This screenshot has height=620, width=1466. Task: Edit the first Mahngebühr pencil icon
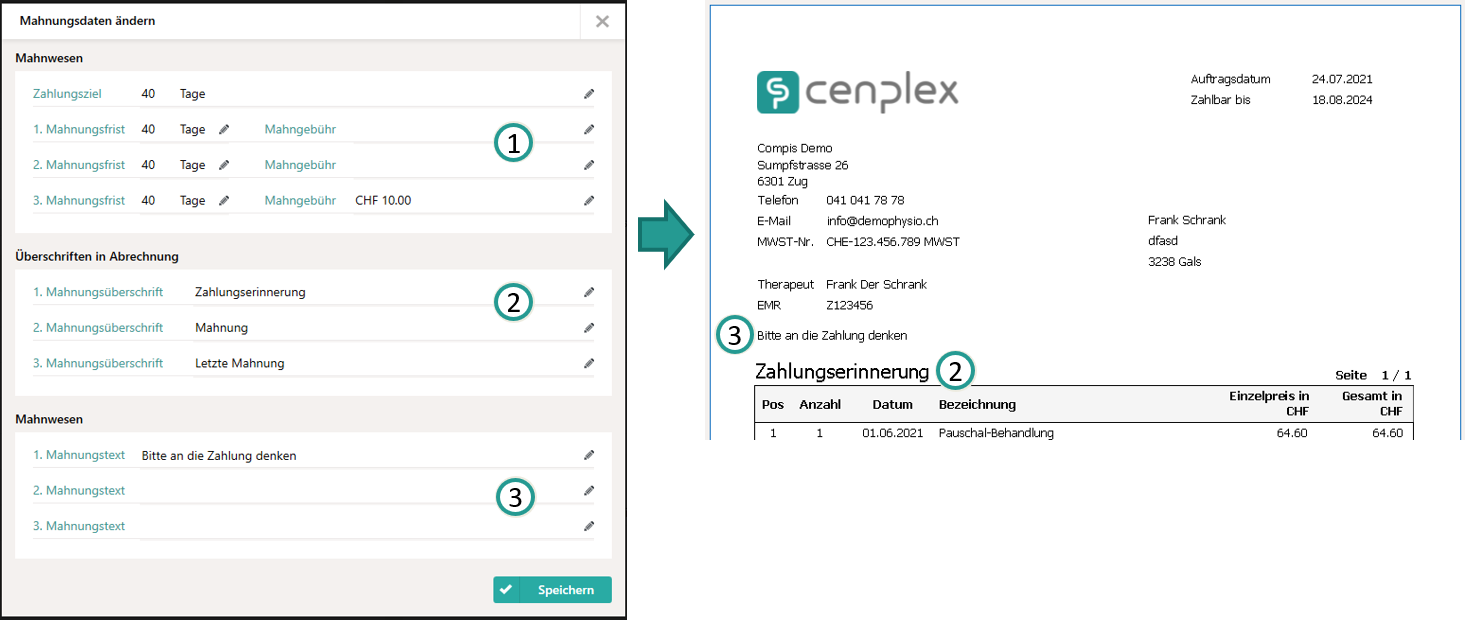tap(589, 130)
